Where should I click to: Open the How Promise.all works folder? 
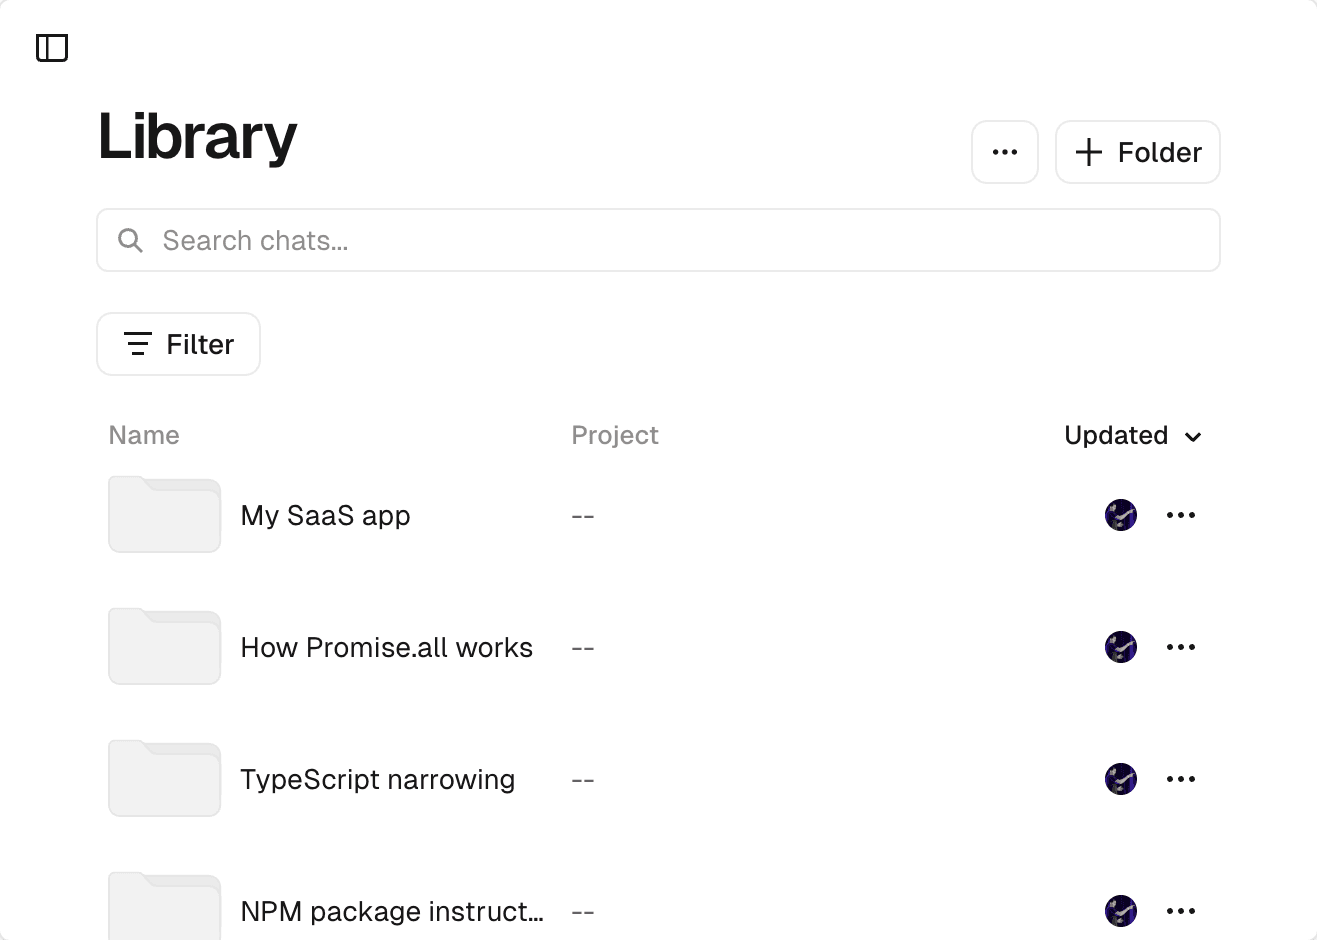386,647
